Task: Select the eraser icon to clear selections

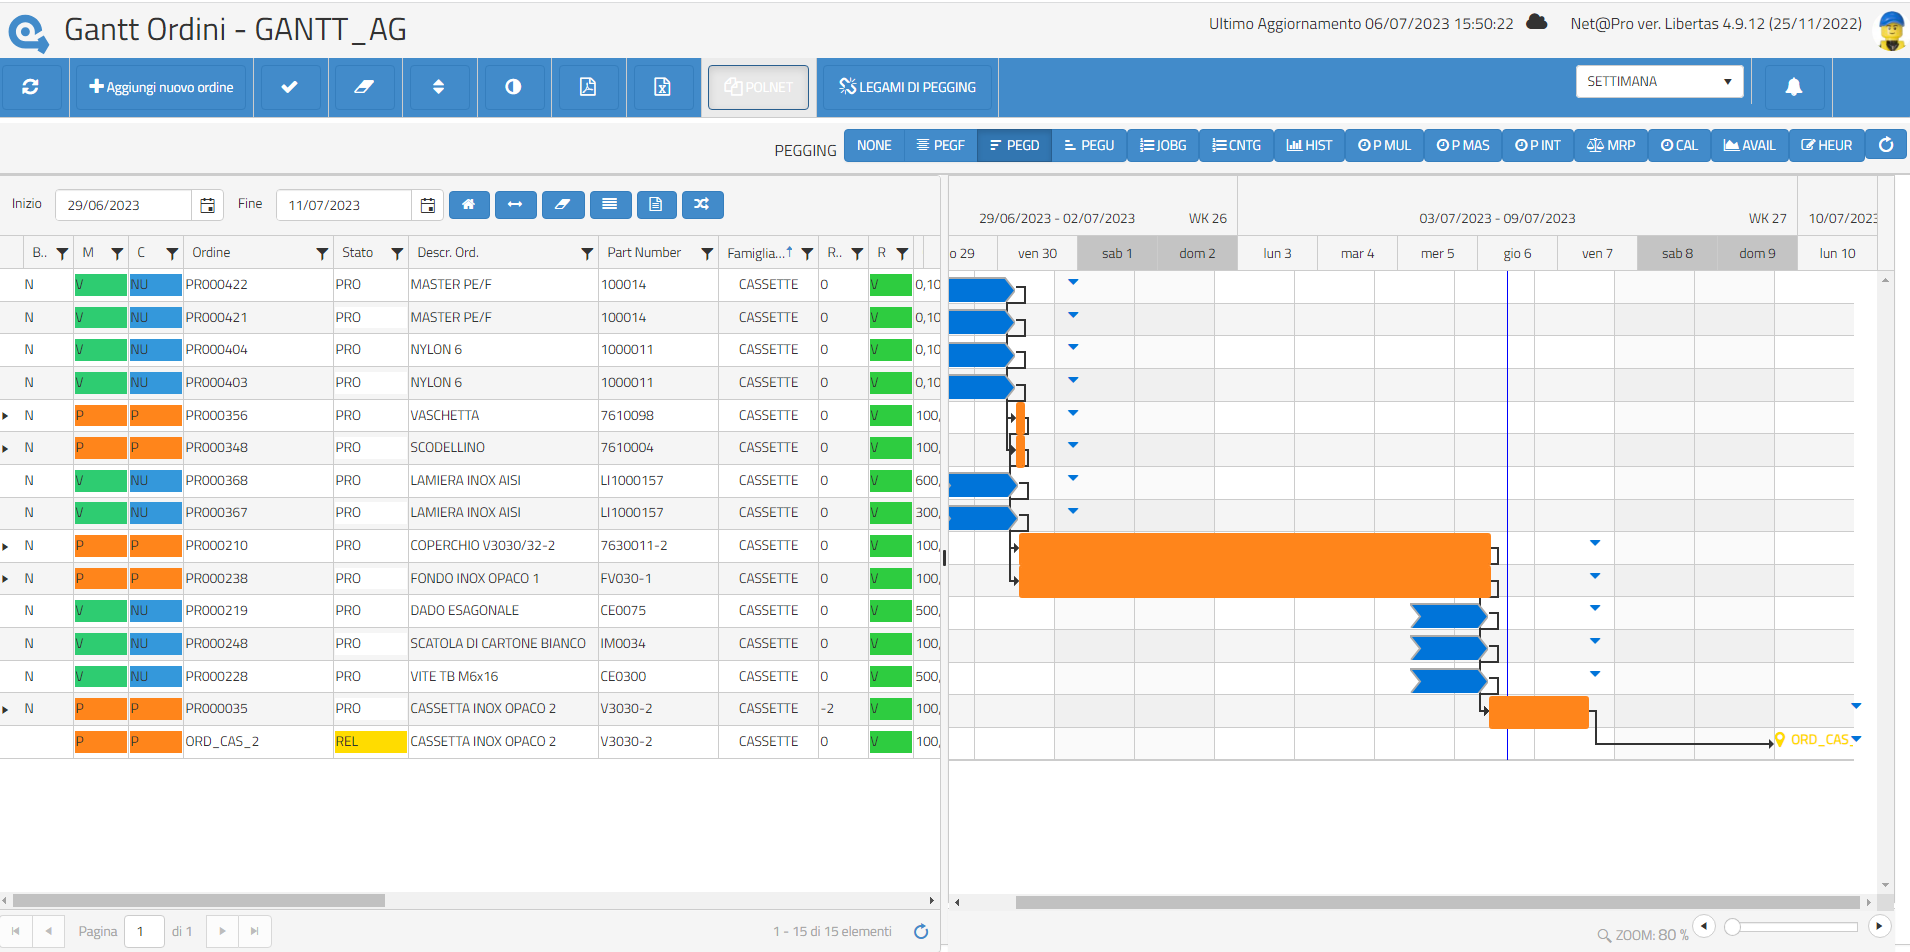Action: click(365, 87)
